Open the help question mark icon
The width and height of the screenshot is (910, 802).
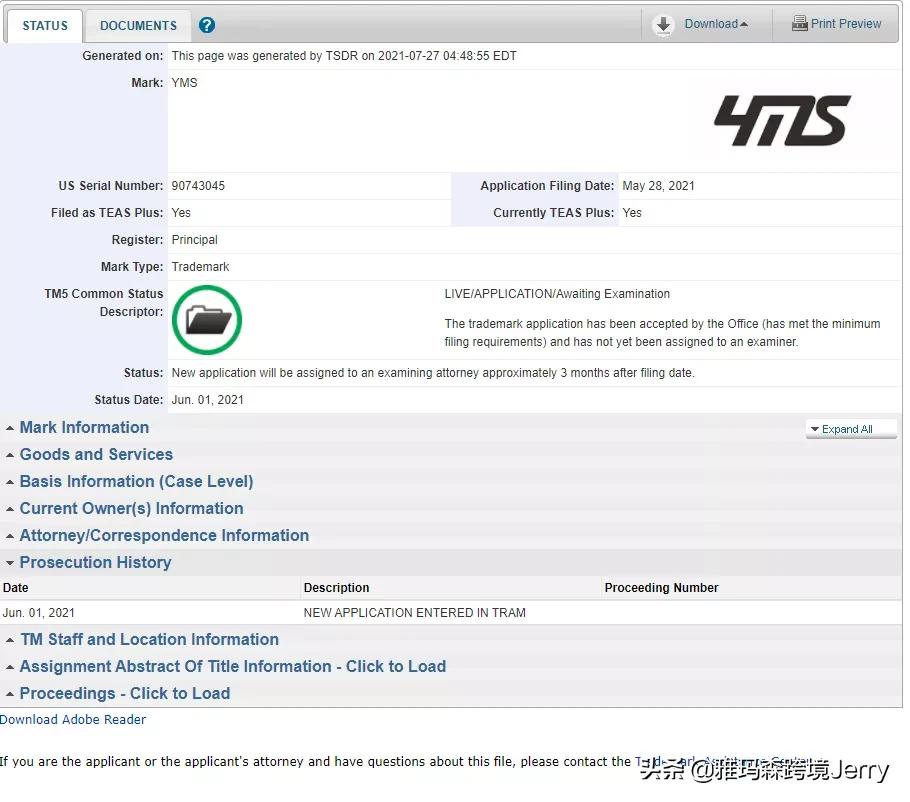pyautogui.click(x=207, y=26)
